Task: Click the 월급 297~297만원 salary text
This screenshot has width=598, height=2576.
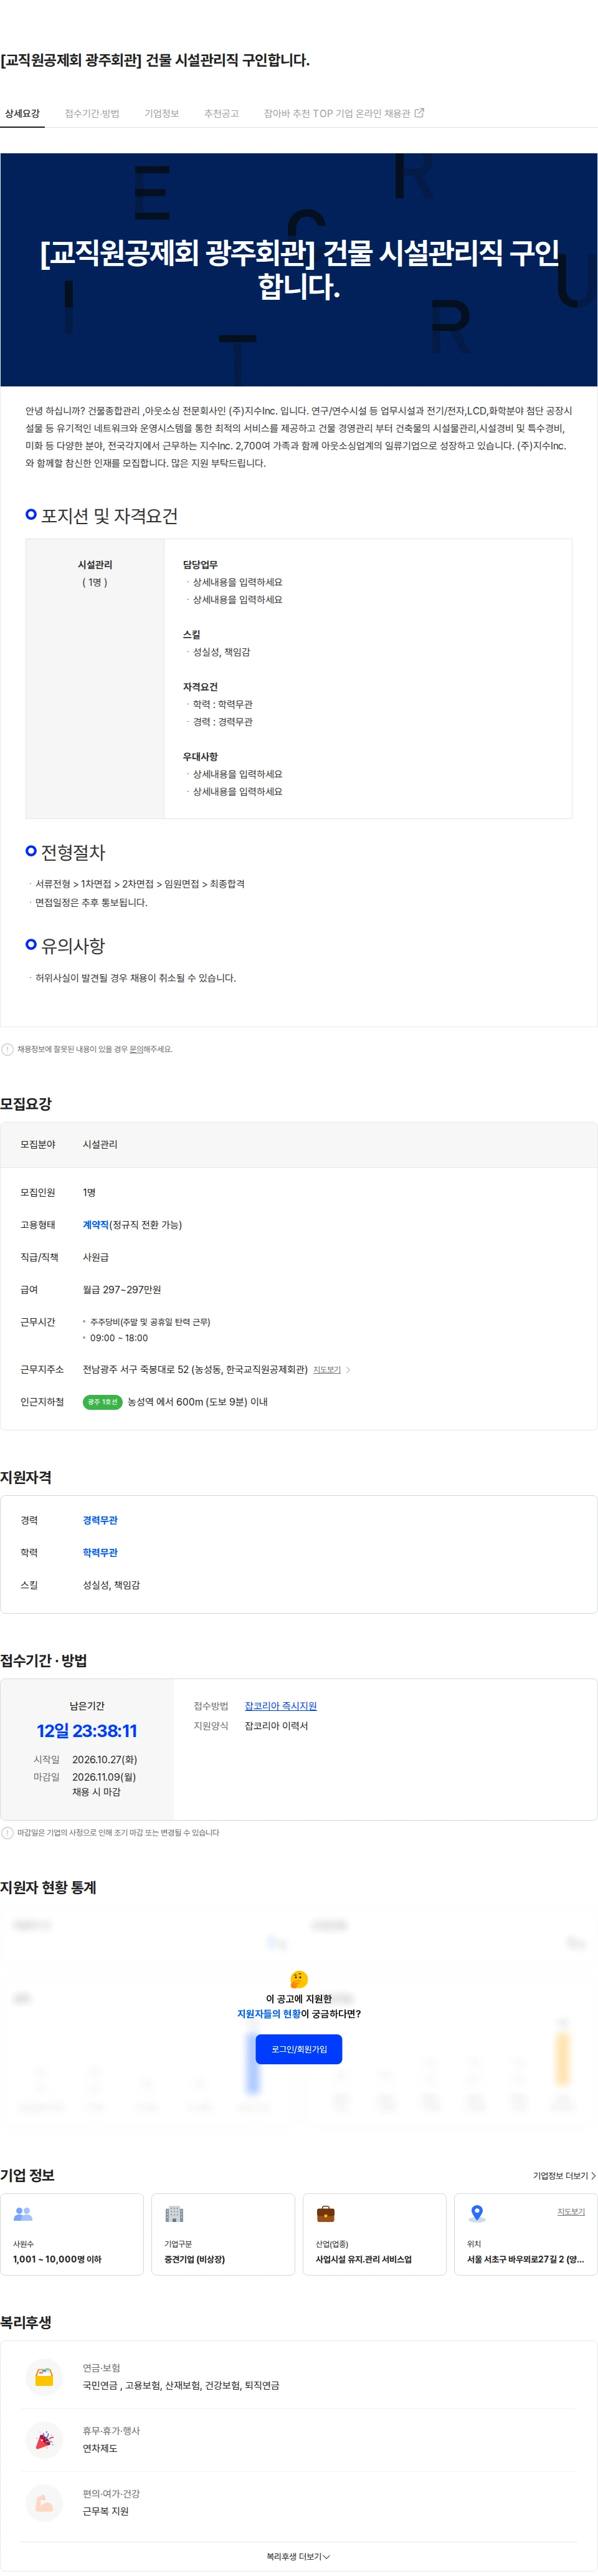Action: [122, 1289]
